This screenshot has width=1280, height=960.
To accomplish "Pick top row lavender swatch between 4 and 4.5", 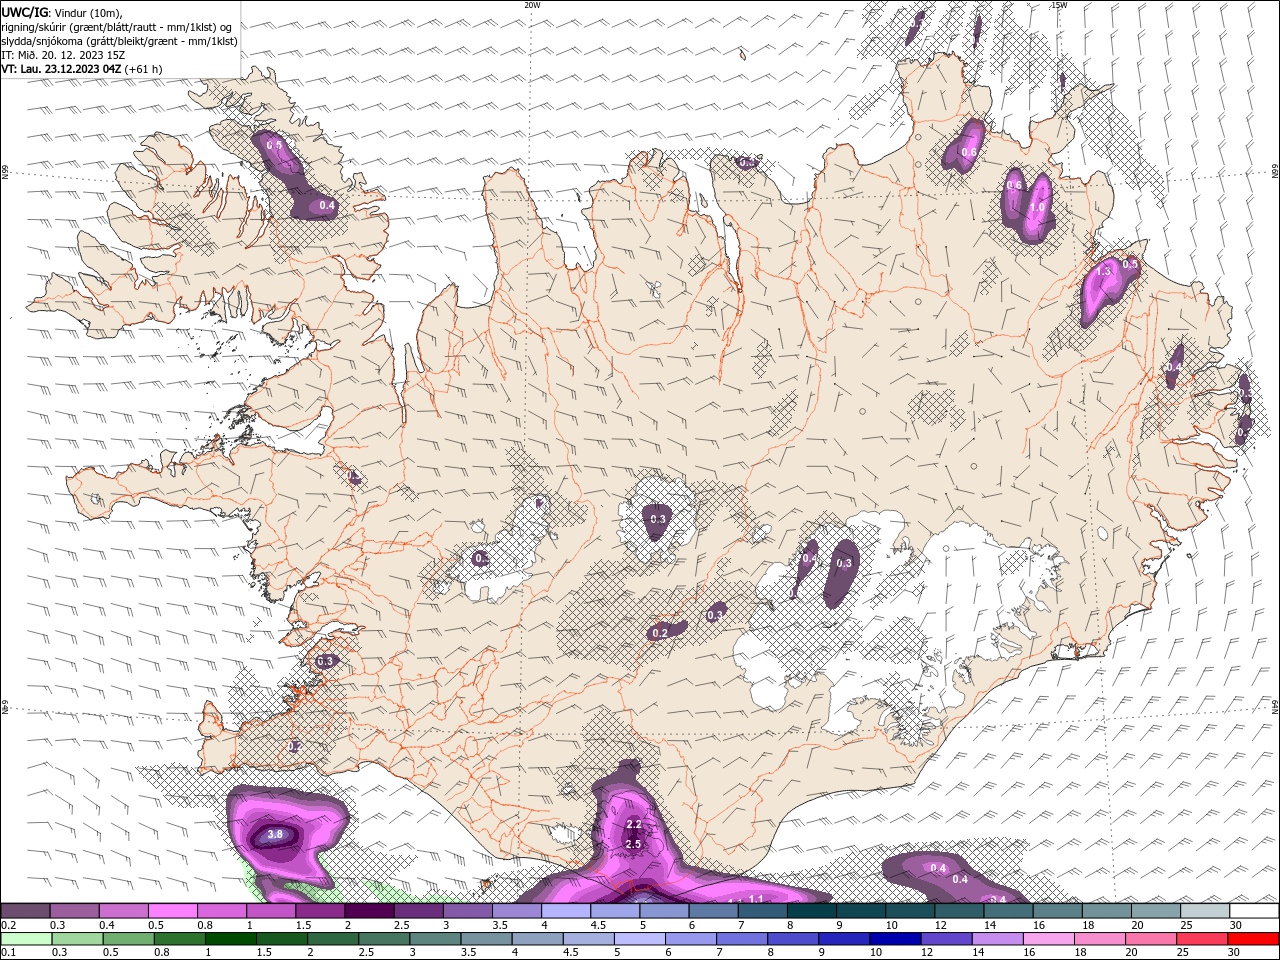I will coord(566,911).
